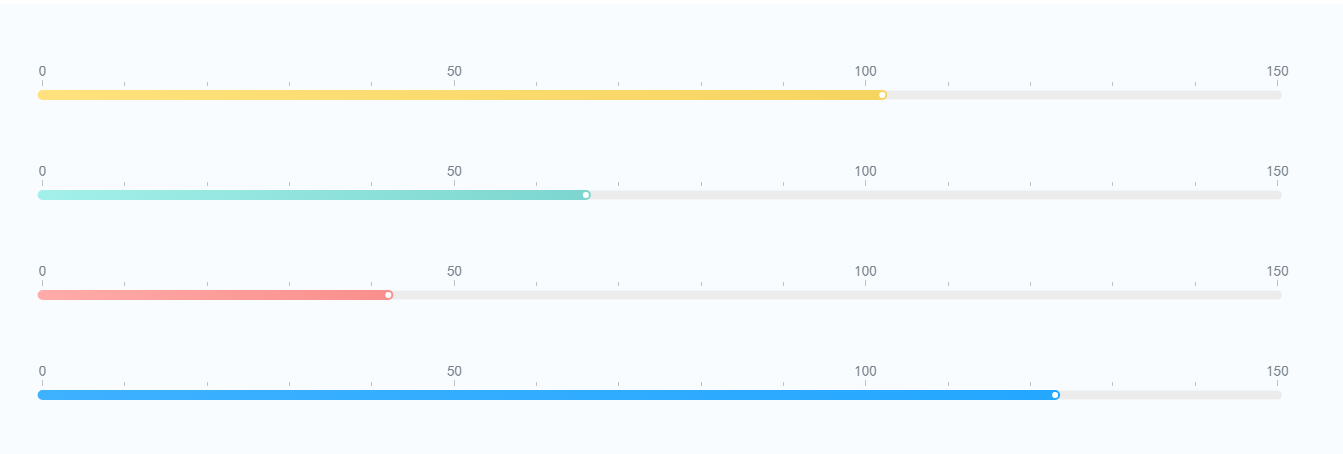The width and height of the screenshot is (1343, 454).
Task: Click the 0 label on pink slider
Action: [x=42, y=271]
